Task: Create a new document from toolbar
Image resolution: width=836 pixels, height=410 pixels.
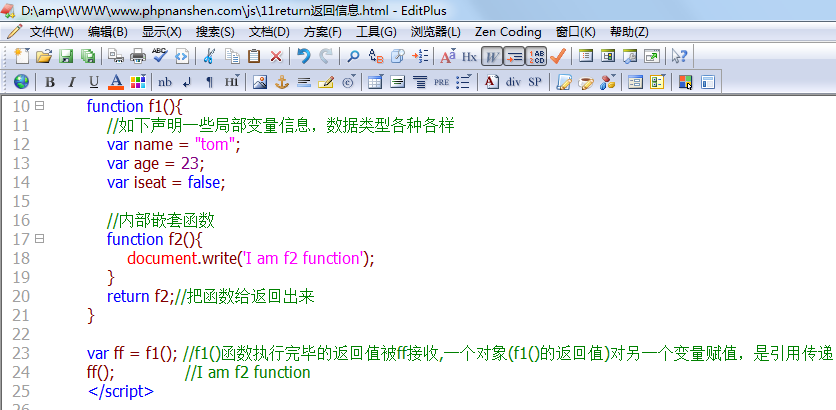Action: click(21, 56)
